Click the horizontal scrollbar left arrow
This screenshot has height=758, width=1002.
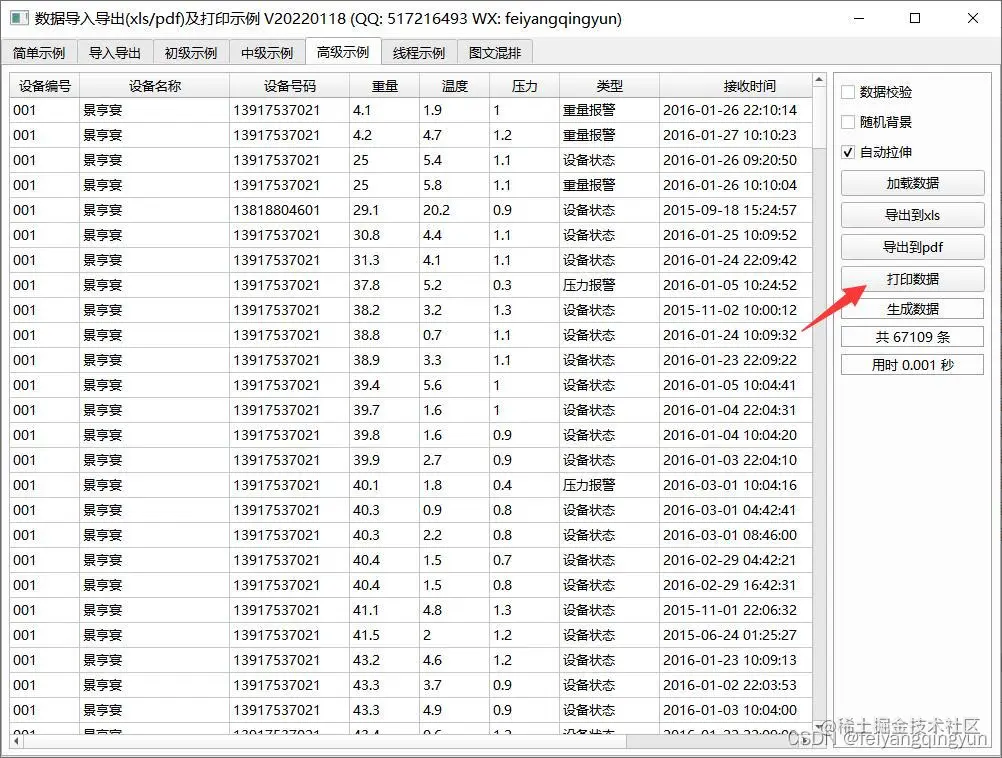[16, 741]
